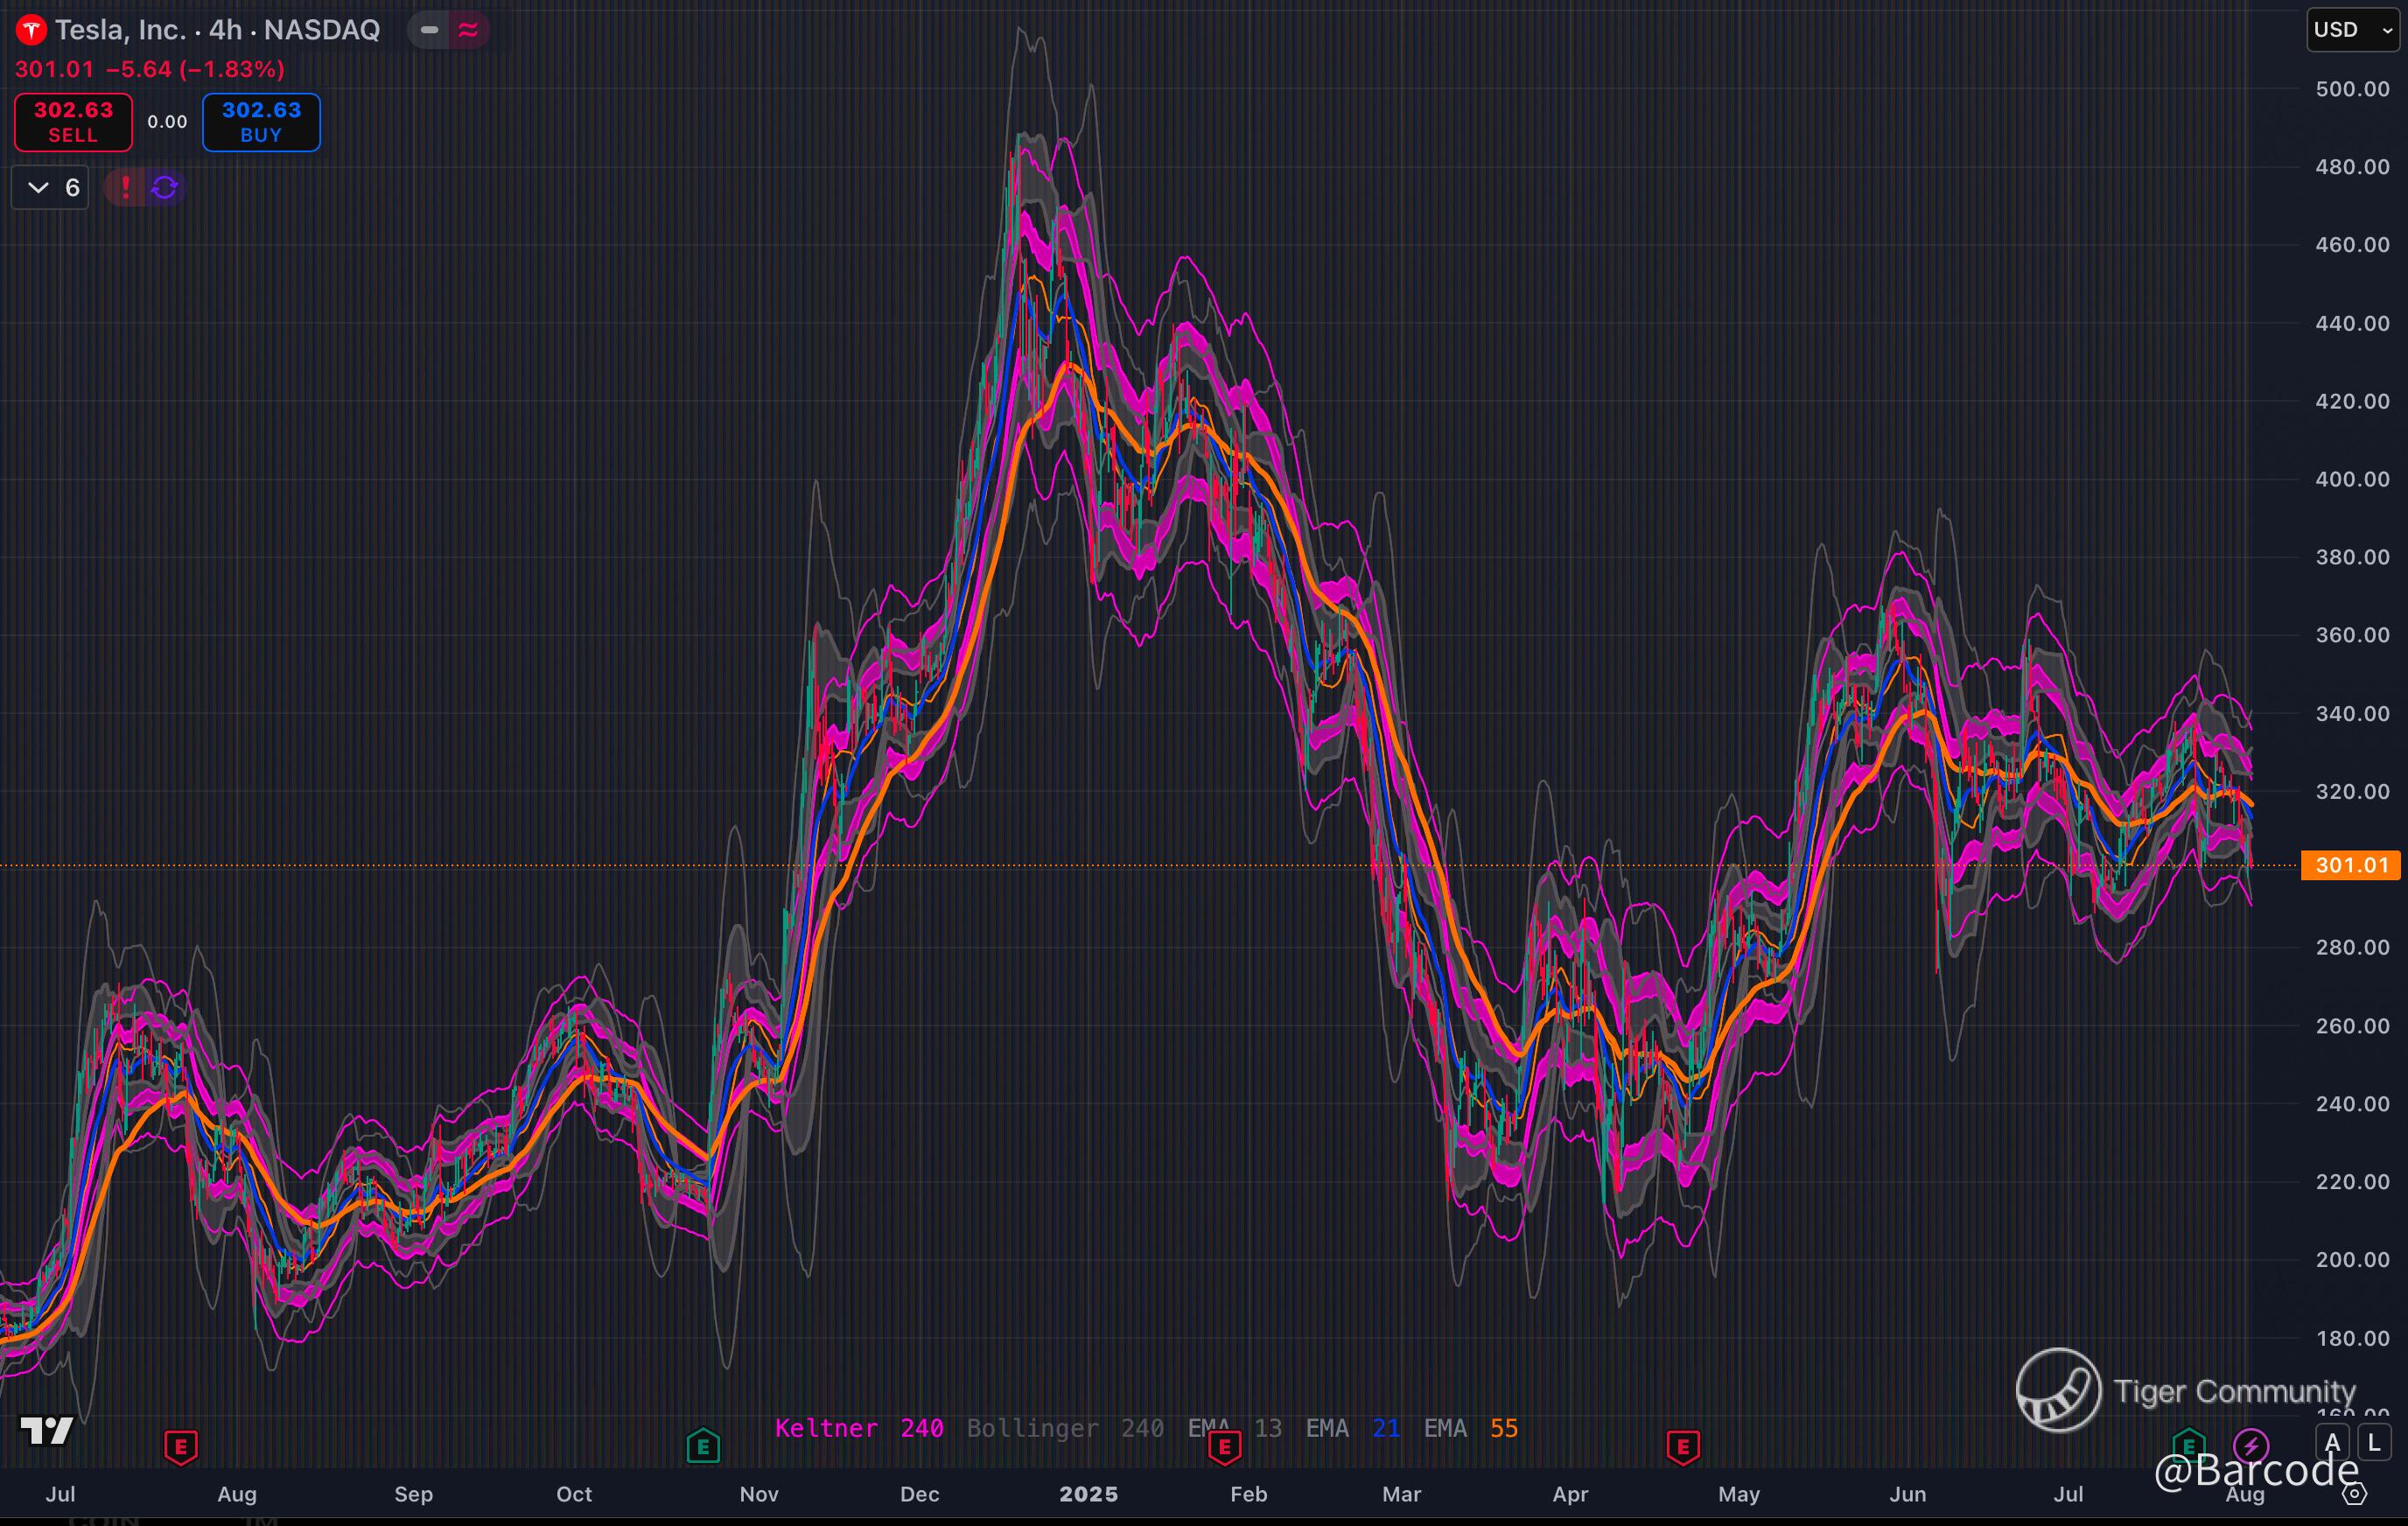Click green earnings E marker near October
Screen dimensions: 2408x1526
(703, 1446)
